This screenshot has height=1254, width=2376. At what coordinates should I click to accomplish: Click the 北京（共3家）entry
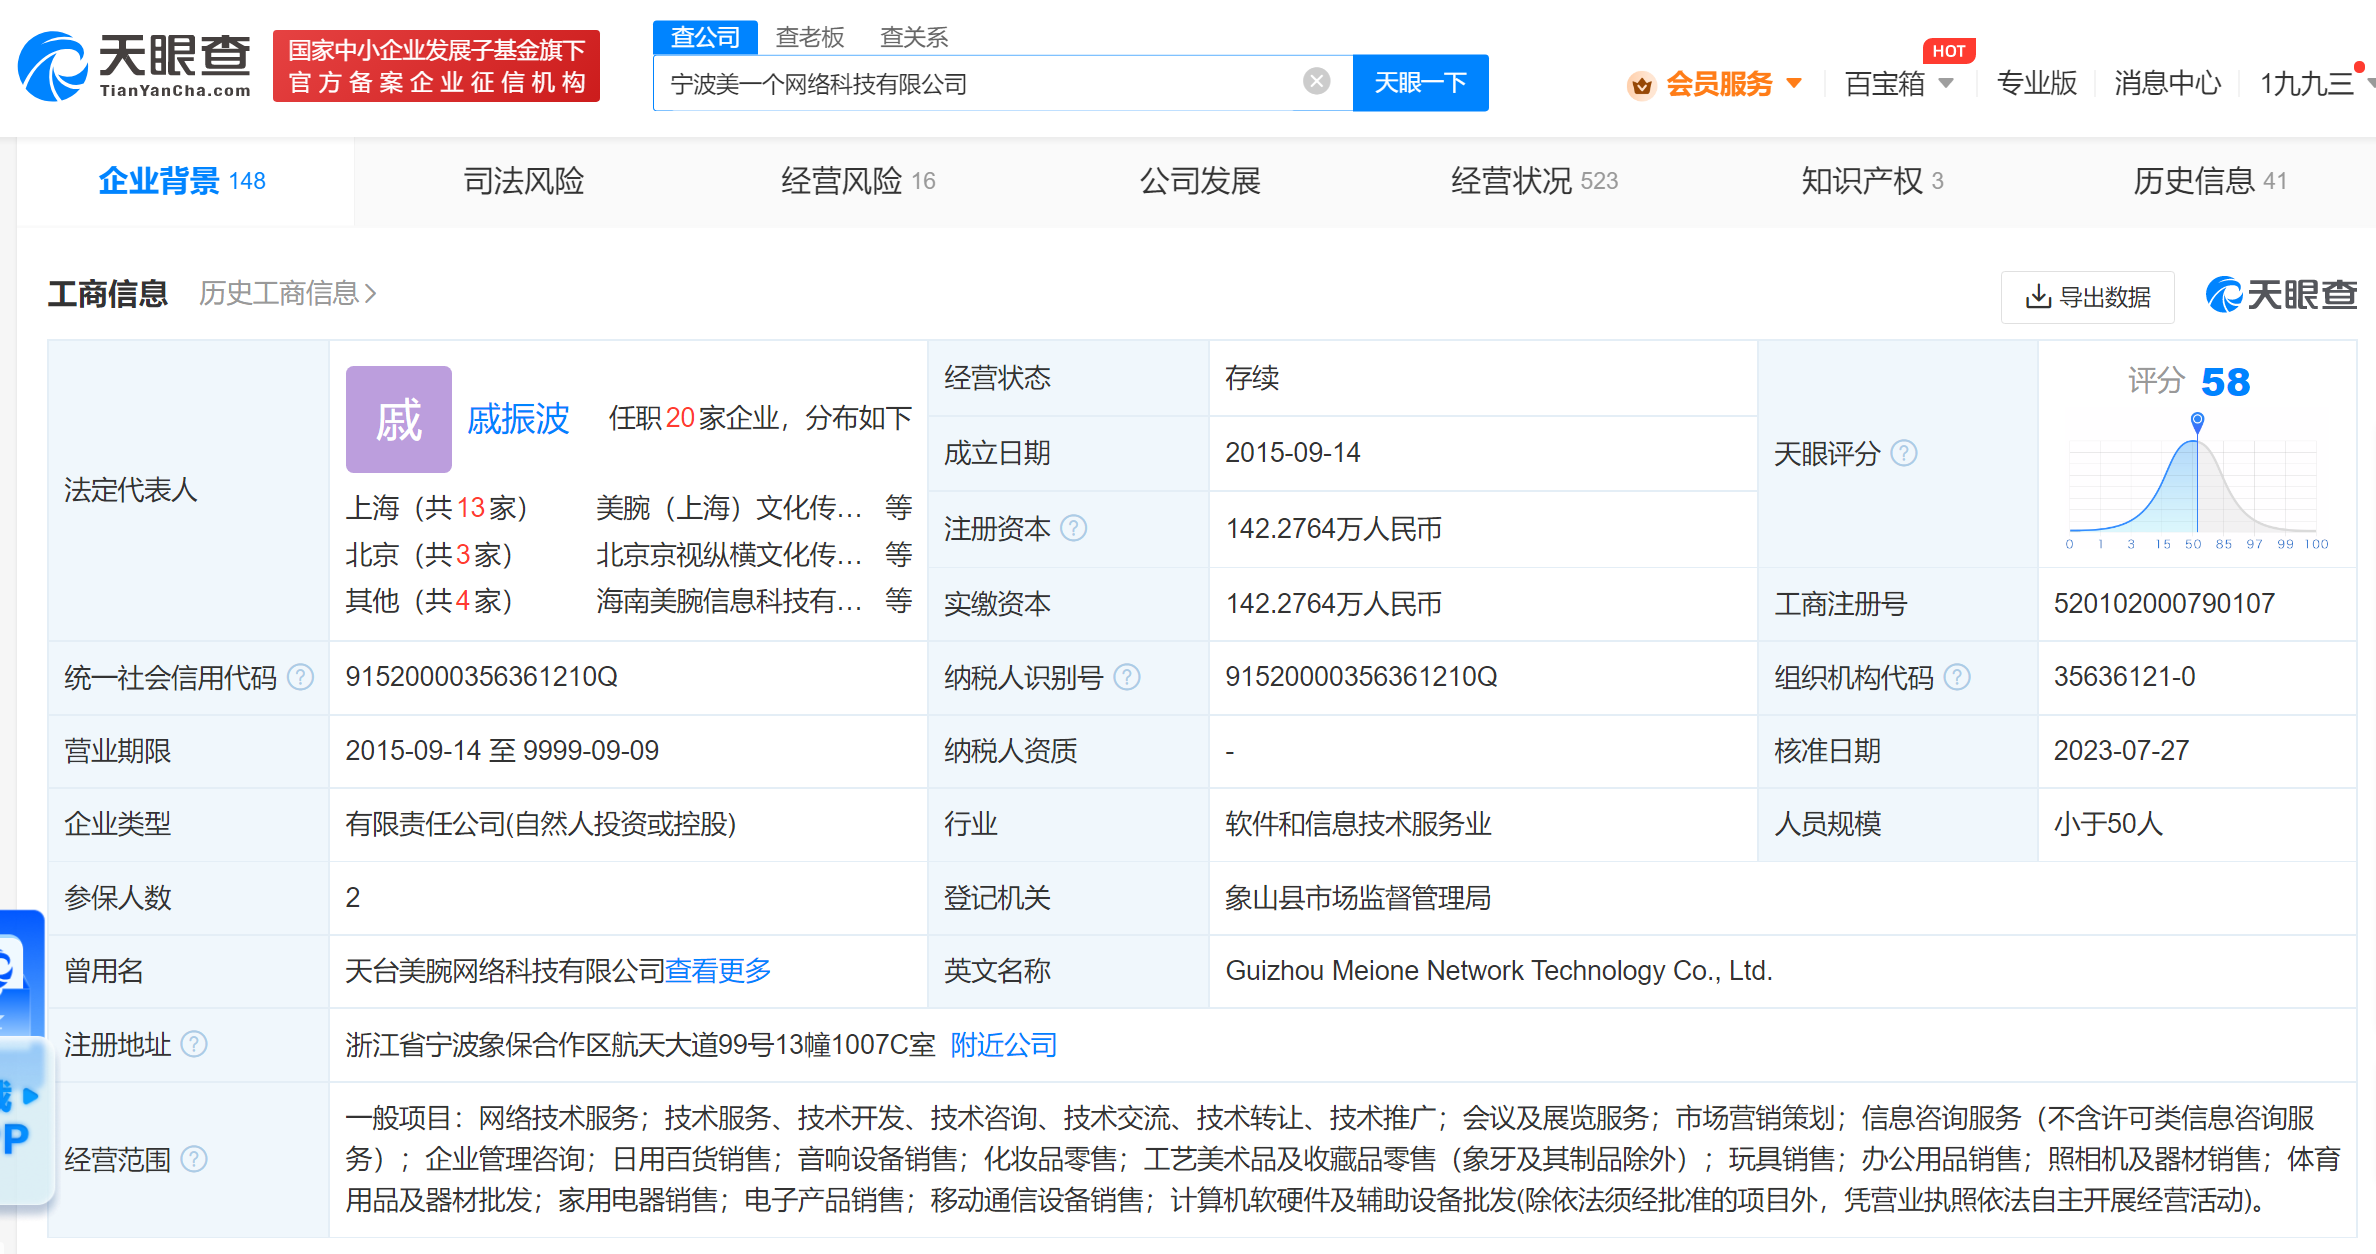click(429, 554)
